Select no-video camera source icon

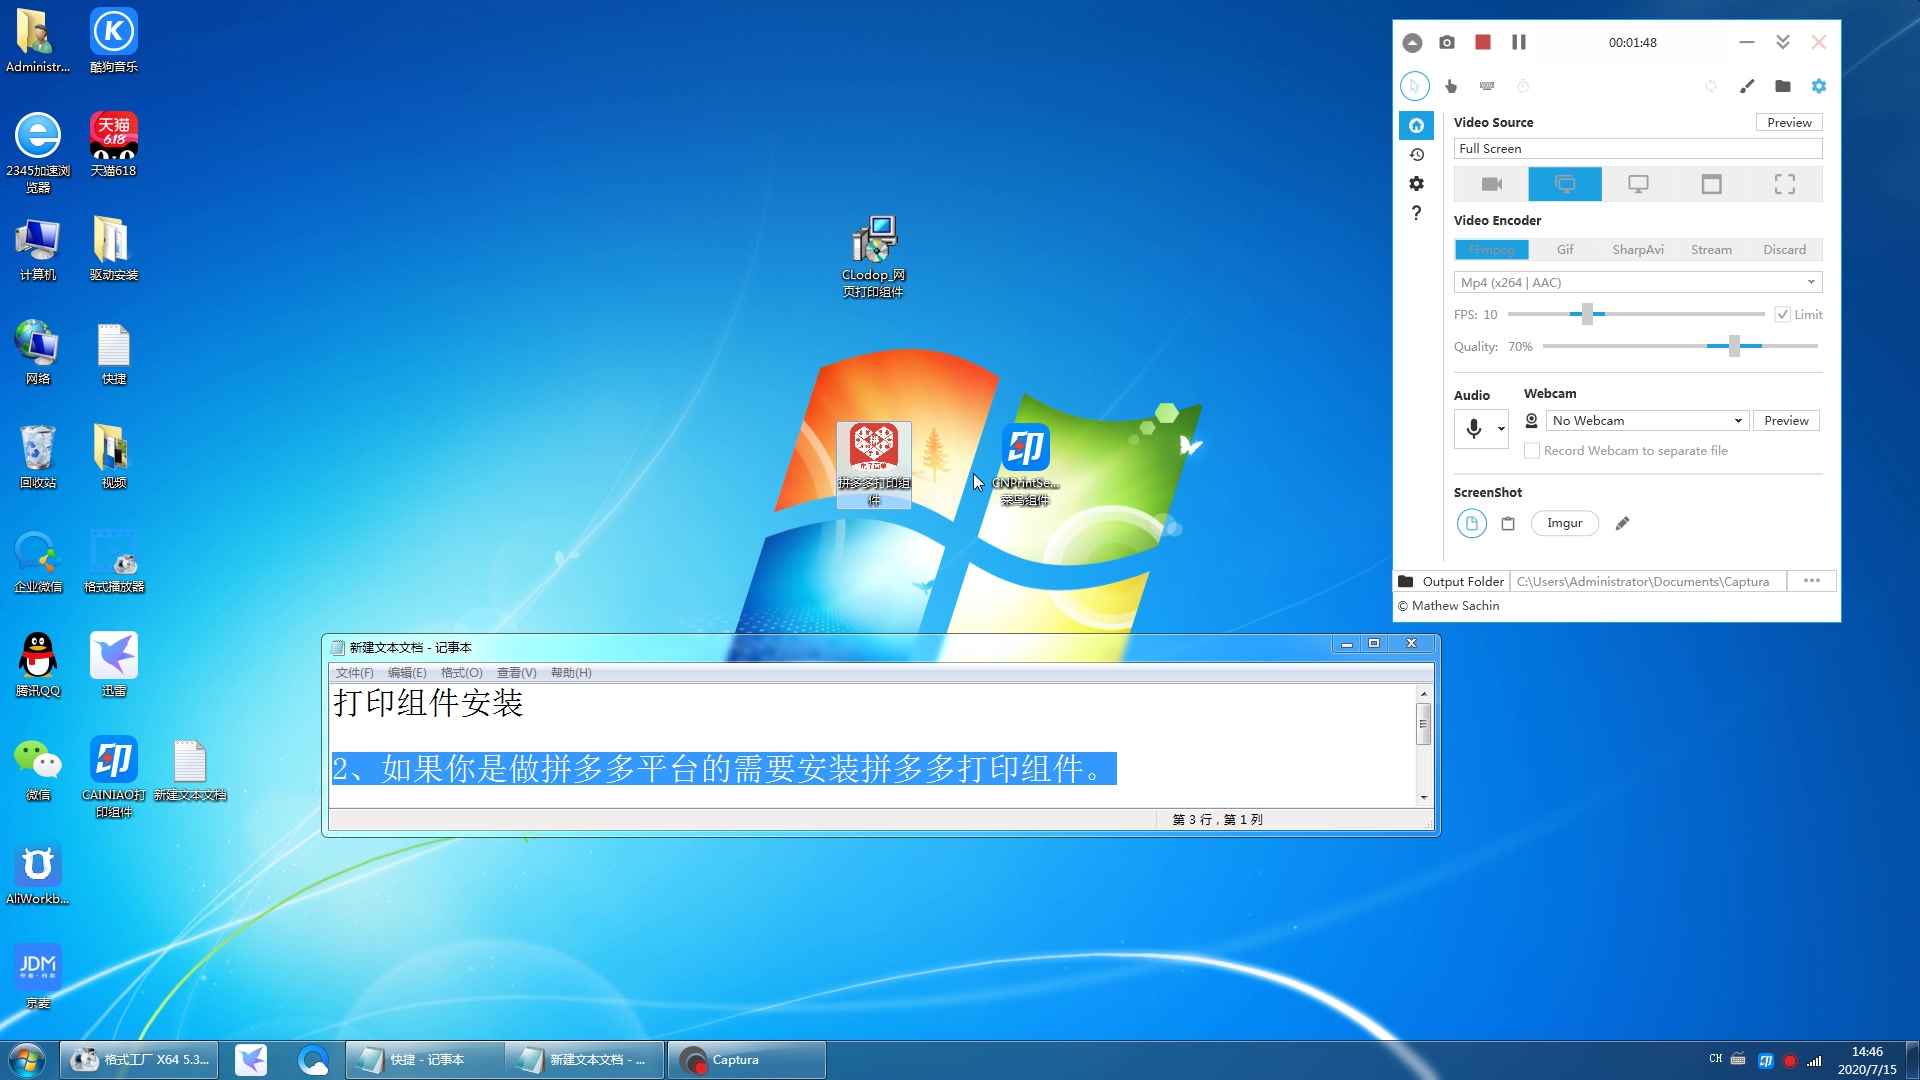pyautogui.click(x=1492, y=184)
